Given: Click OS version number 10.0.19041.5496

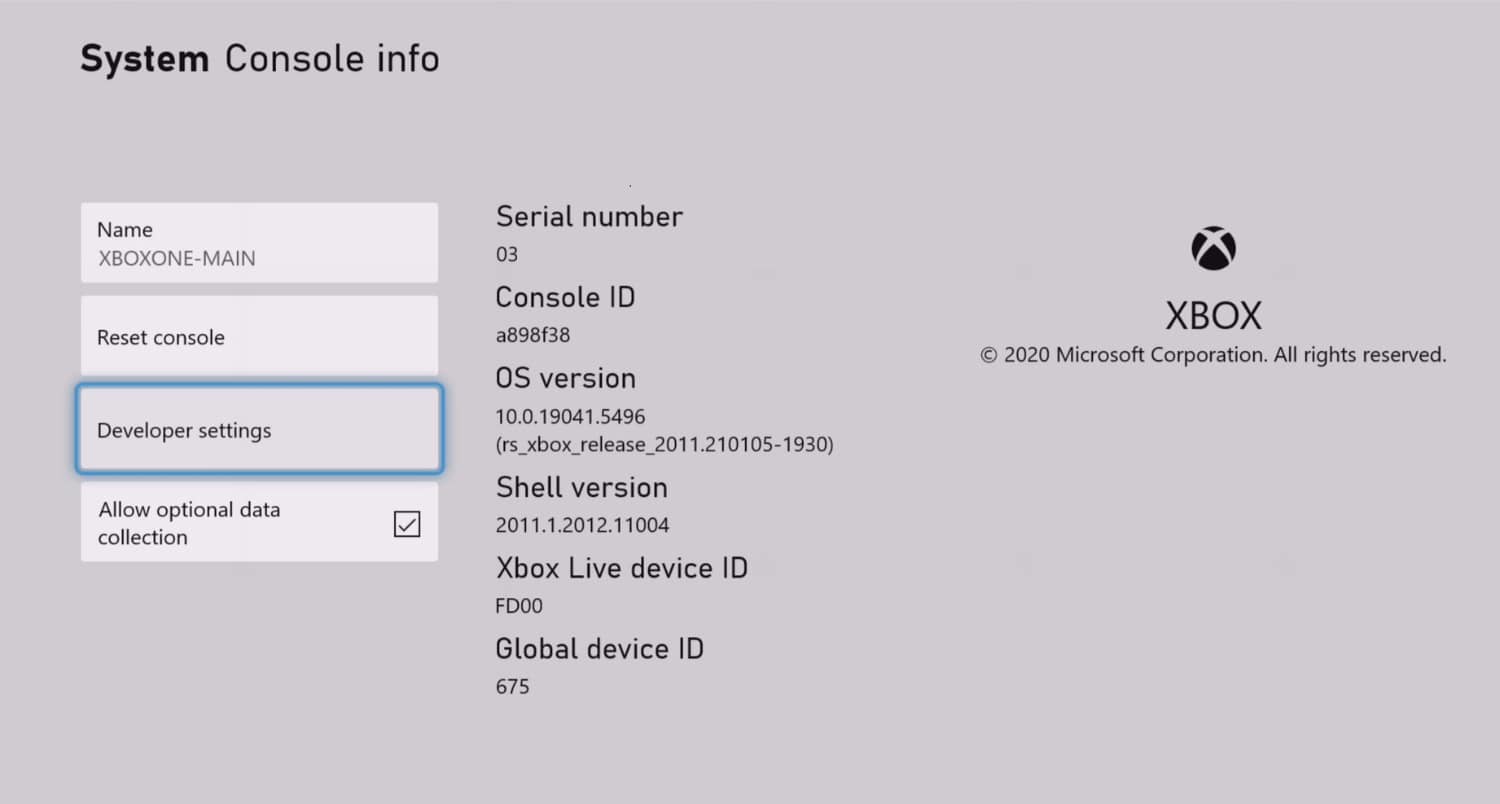Looking at the screenshot, I should coord(571,416).
